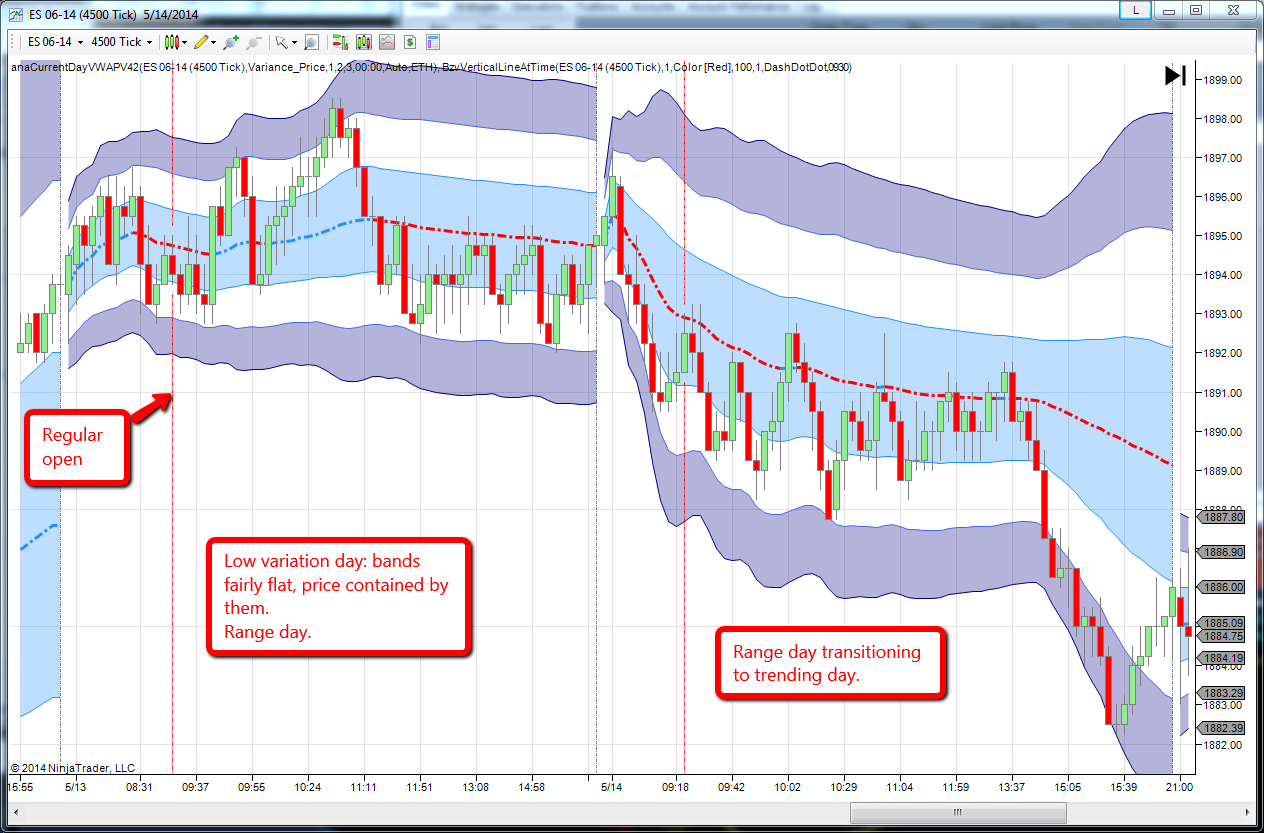Screen dimensions: 1264x833
Task: Open the indicators chart icon
Action: point(386,42)
